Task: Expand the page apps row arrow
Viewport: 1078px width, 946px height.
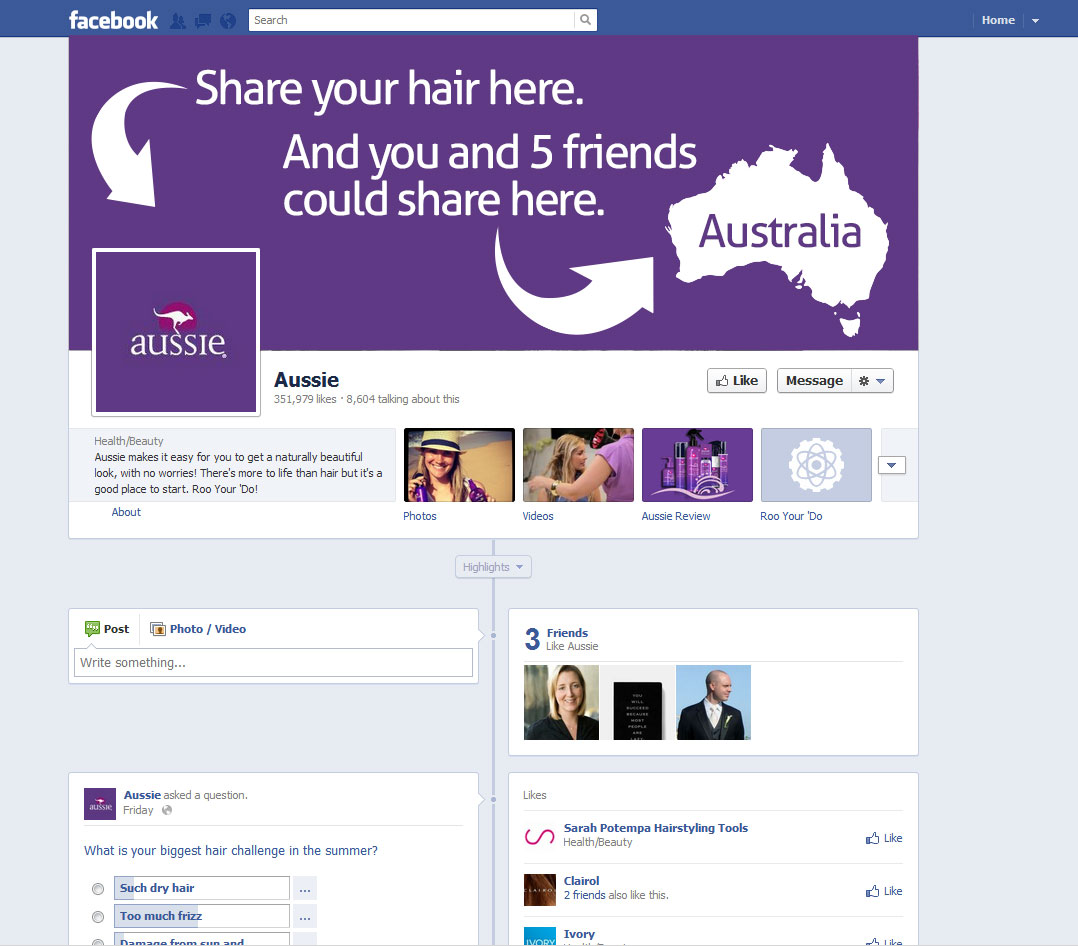Action: coord(892,465)
